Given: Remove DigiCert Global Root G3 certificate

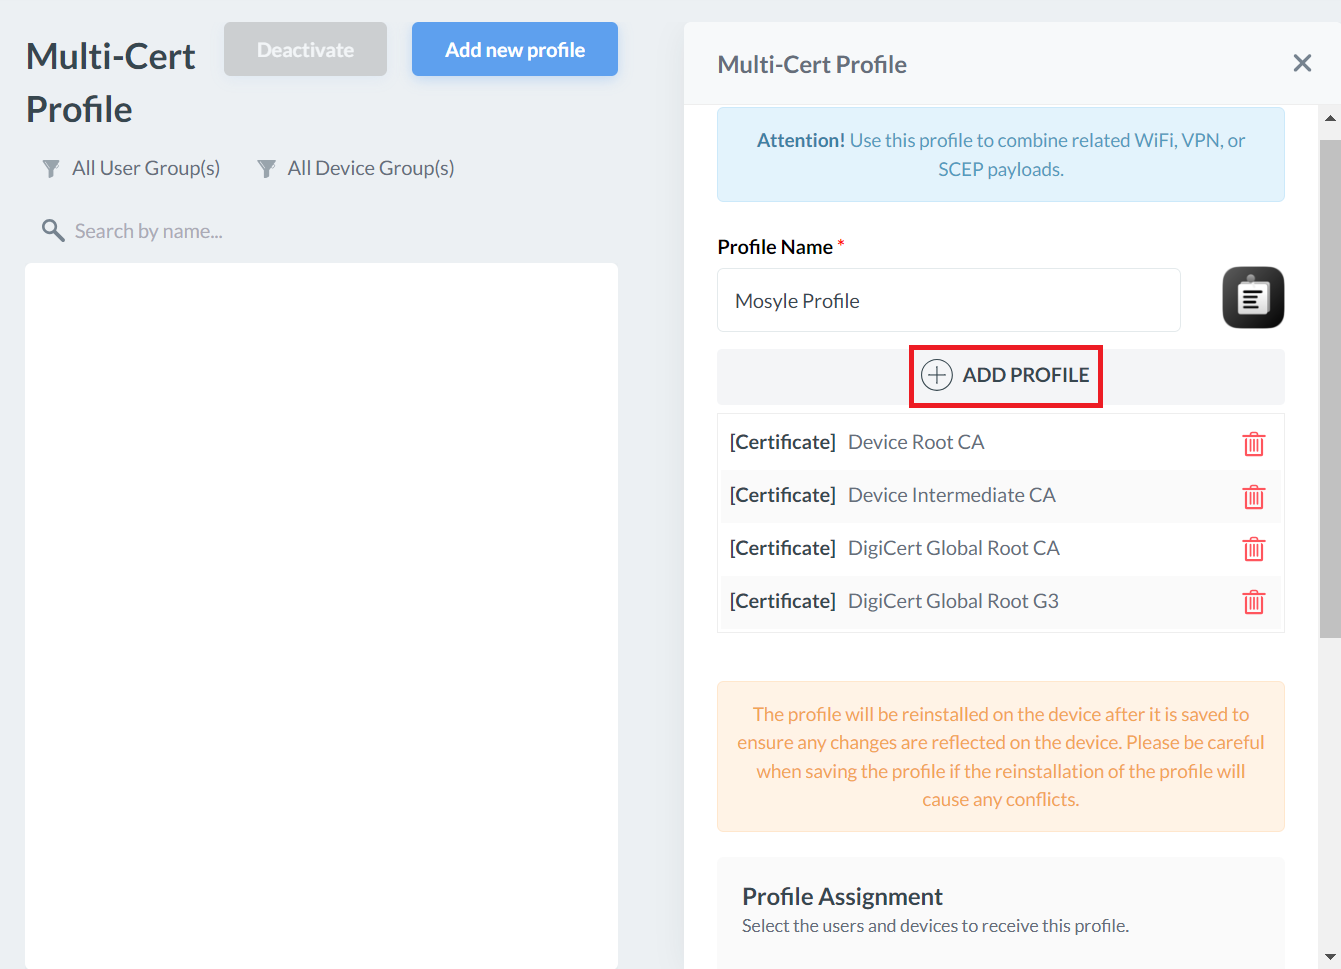Looking at the screenshot, I should pos(1253,602).
